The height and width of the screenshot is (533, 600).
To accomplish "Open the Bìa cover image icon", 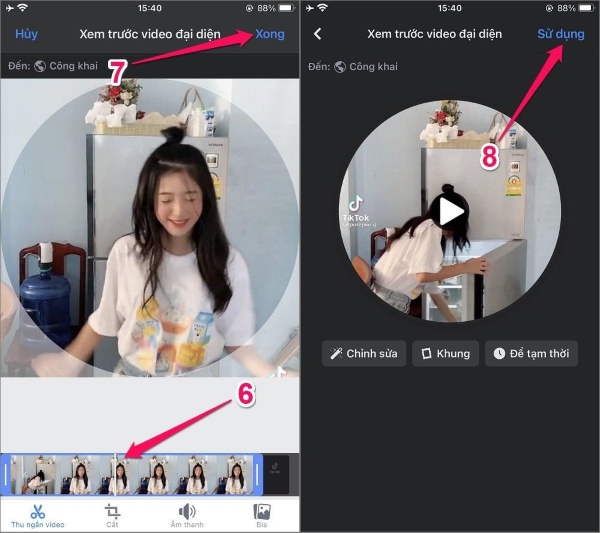I will point(261,511).
